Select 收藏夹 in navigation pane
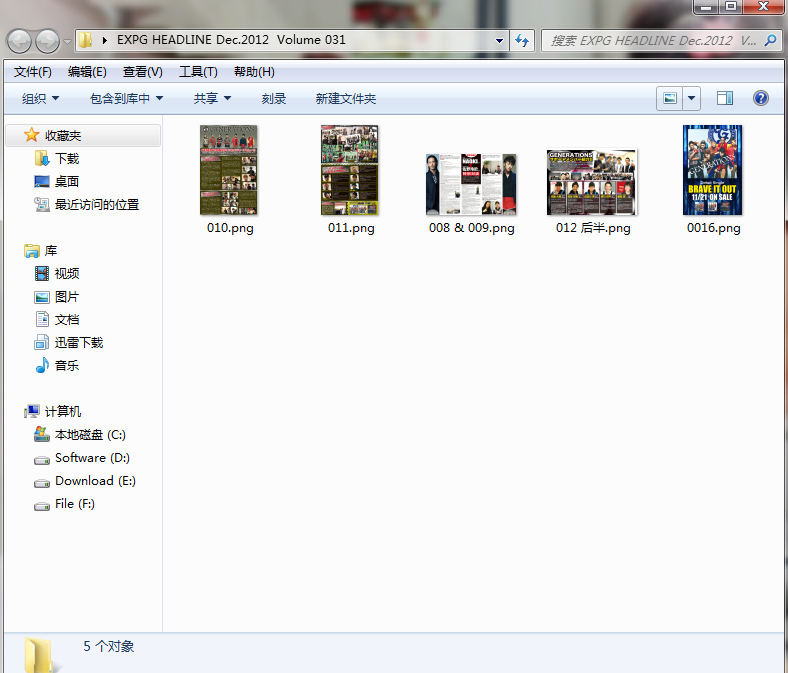 (83, 135)
